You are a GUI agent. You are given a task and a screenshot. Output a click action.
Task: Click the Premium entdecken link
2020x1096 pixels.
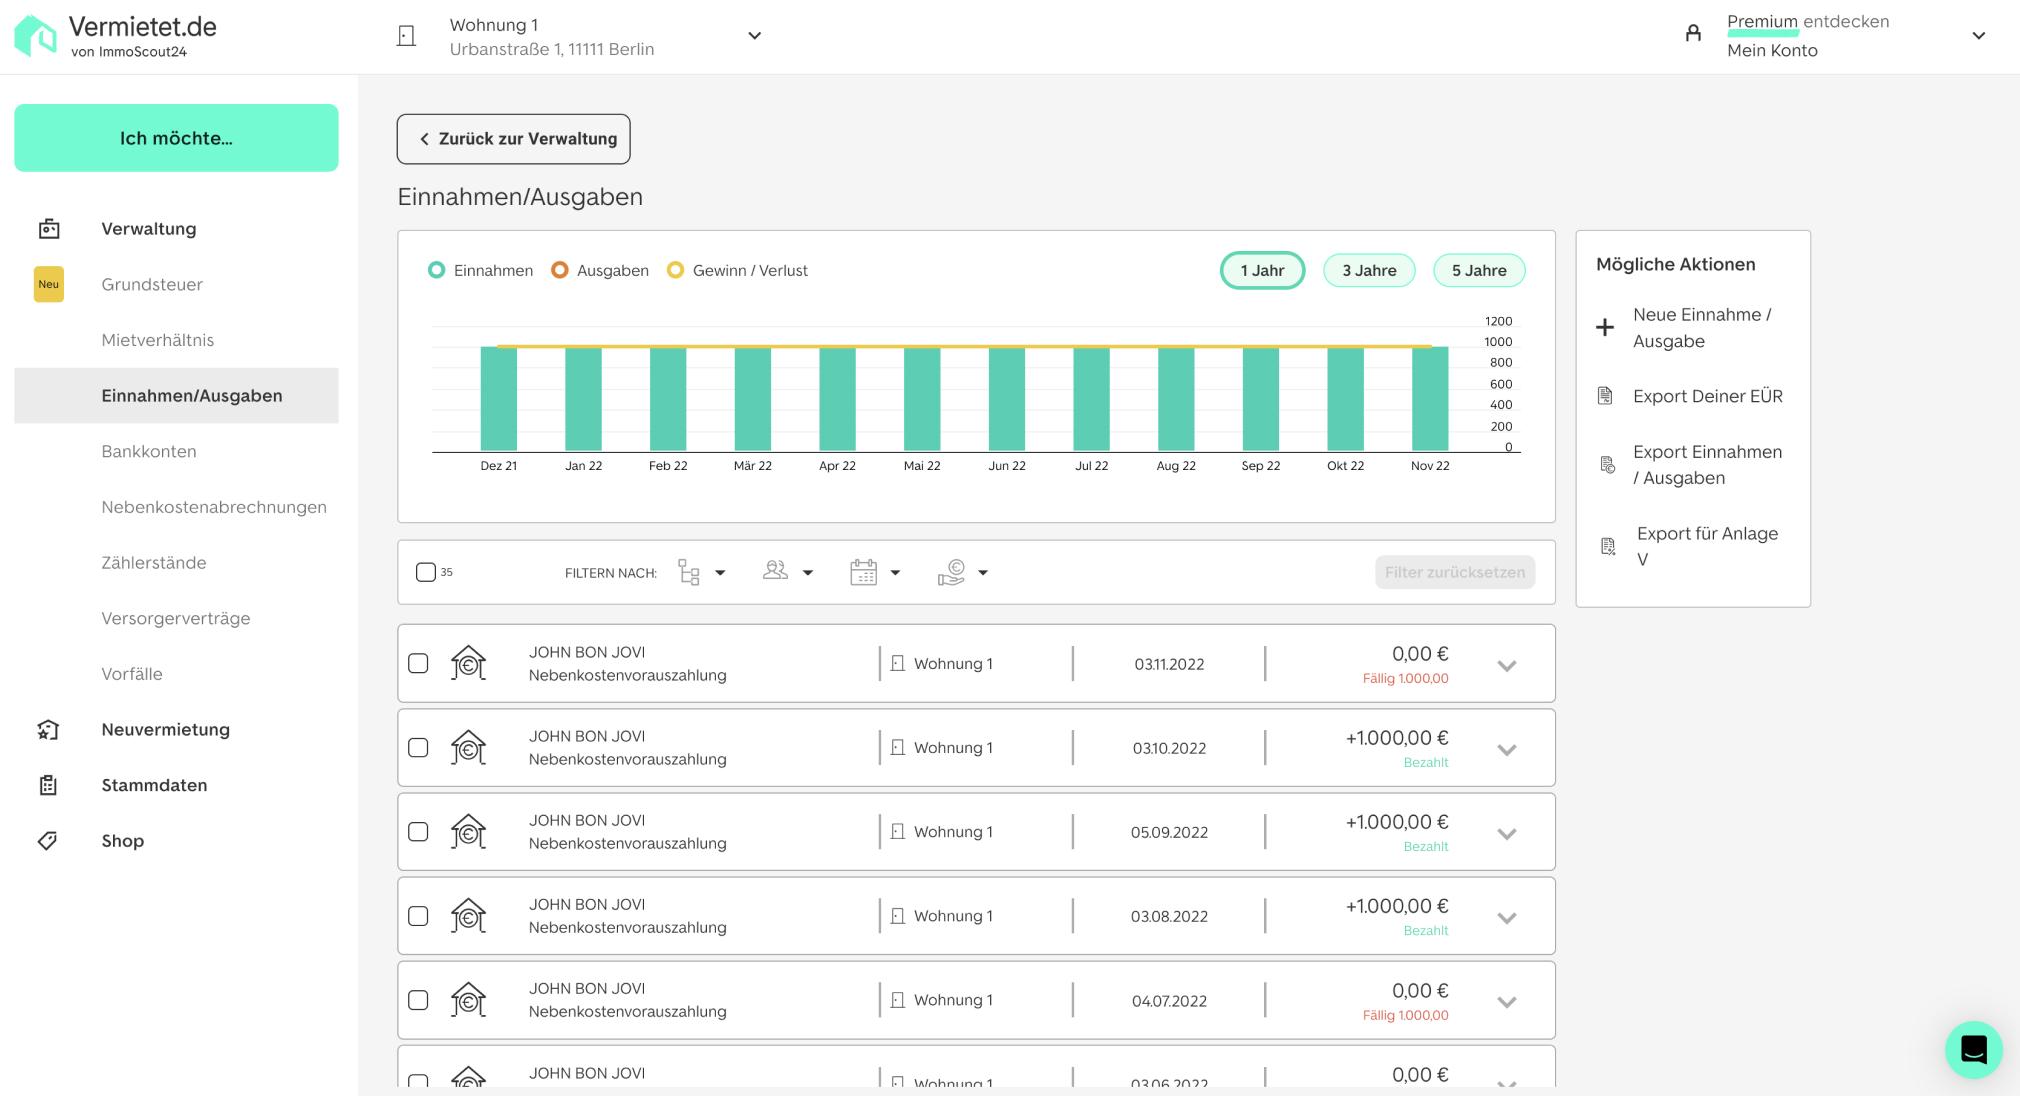[x=1808, y=22]
